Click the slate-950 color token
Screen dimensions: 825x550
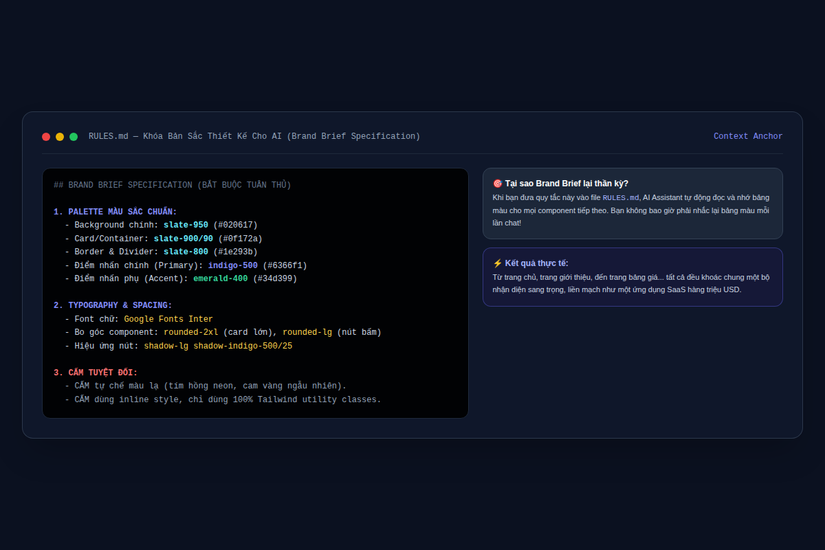(186, 225)
